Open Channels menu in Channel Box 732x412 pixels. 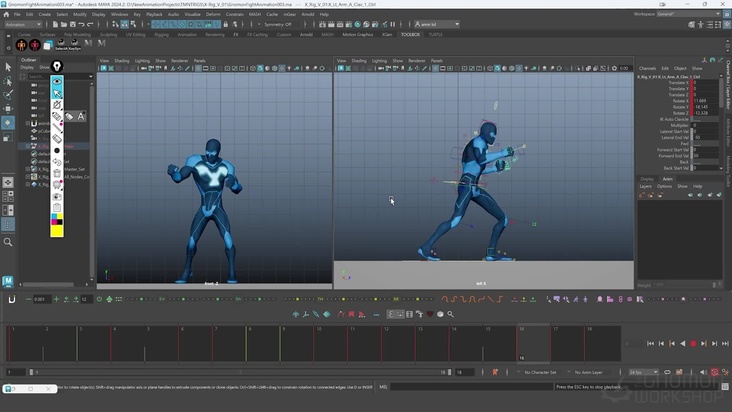(x=647, y=68)
